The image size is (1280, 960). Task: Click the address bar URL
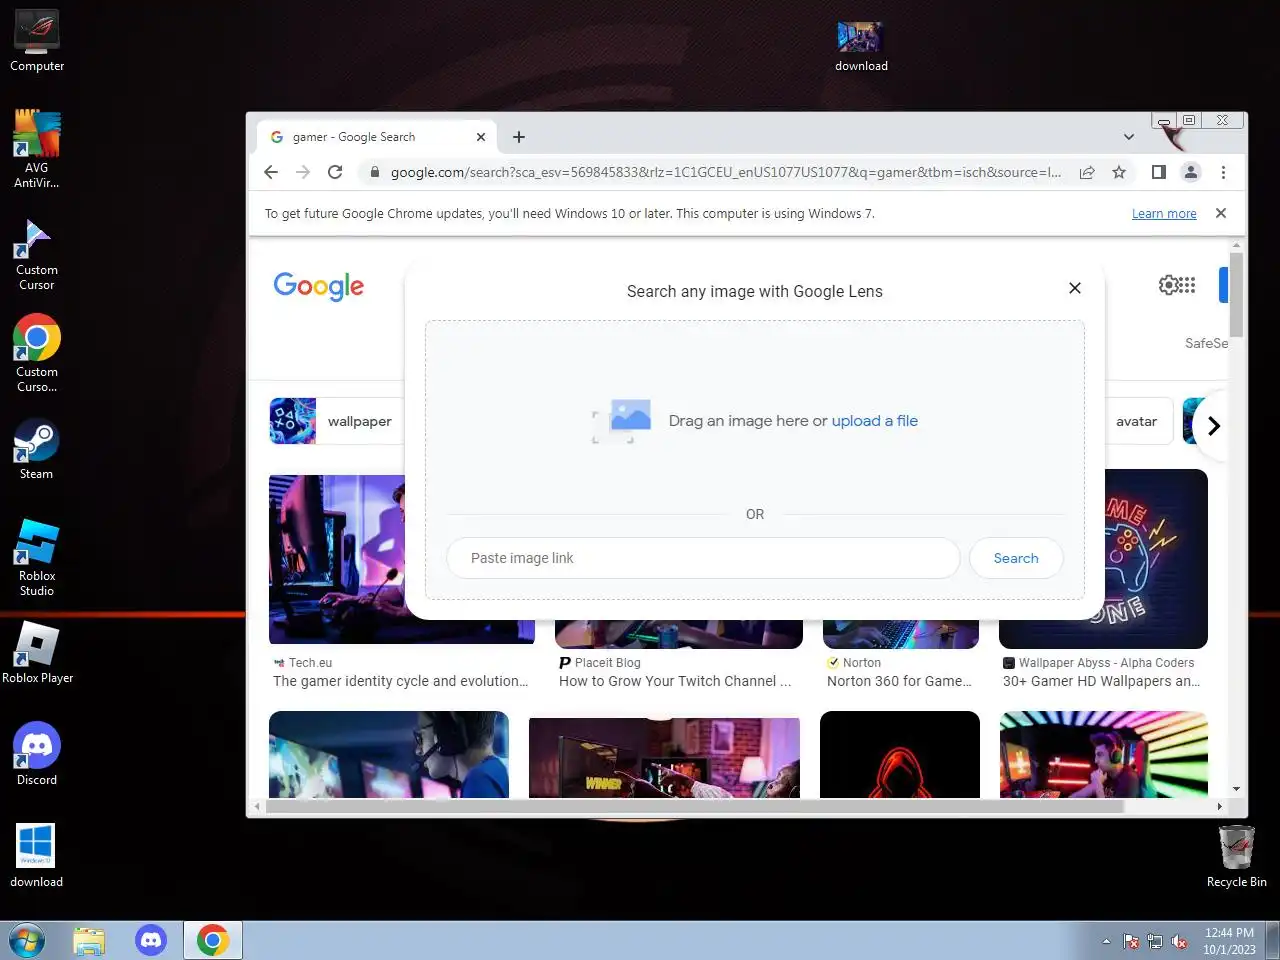click(725, 172)
